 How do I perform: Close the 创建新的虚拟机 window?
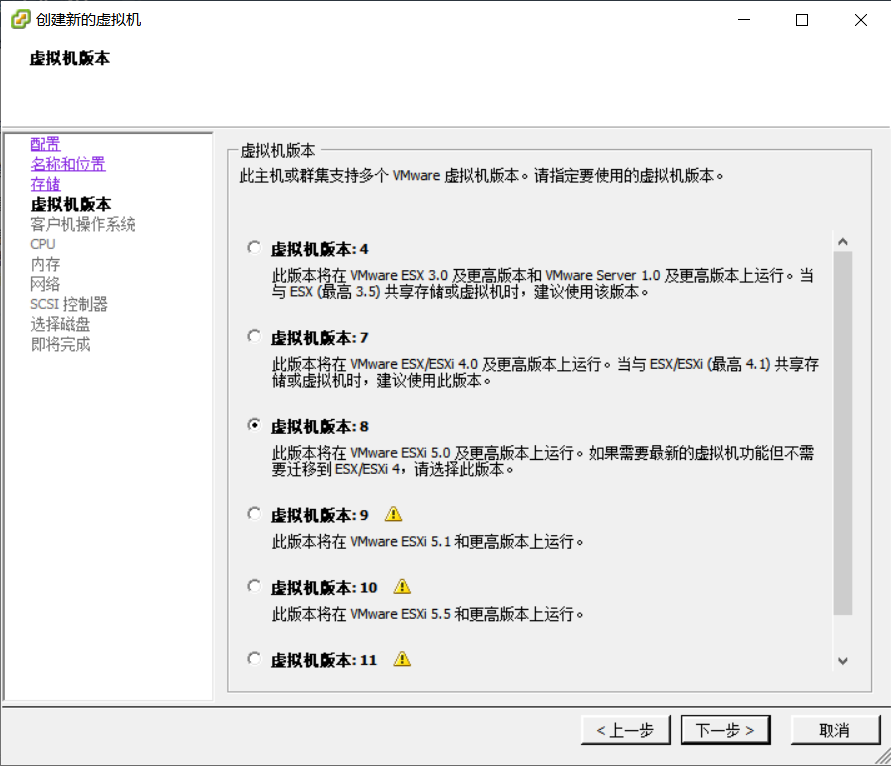(x=860, y=20)
